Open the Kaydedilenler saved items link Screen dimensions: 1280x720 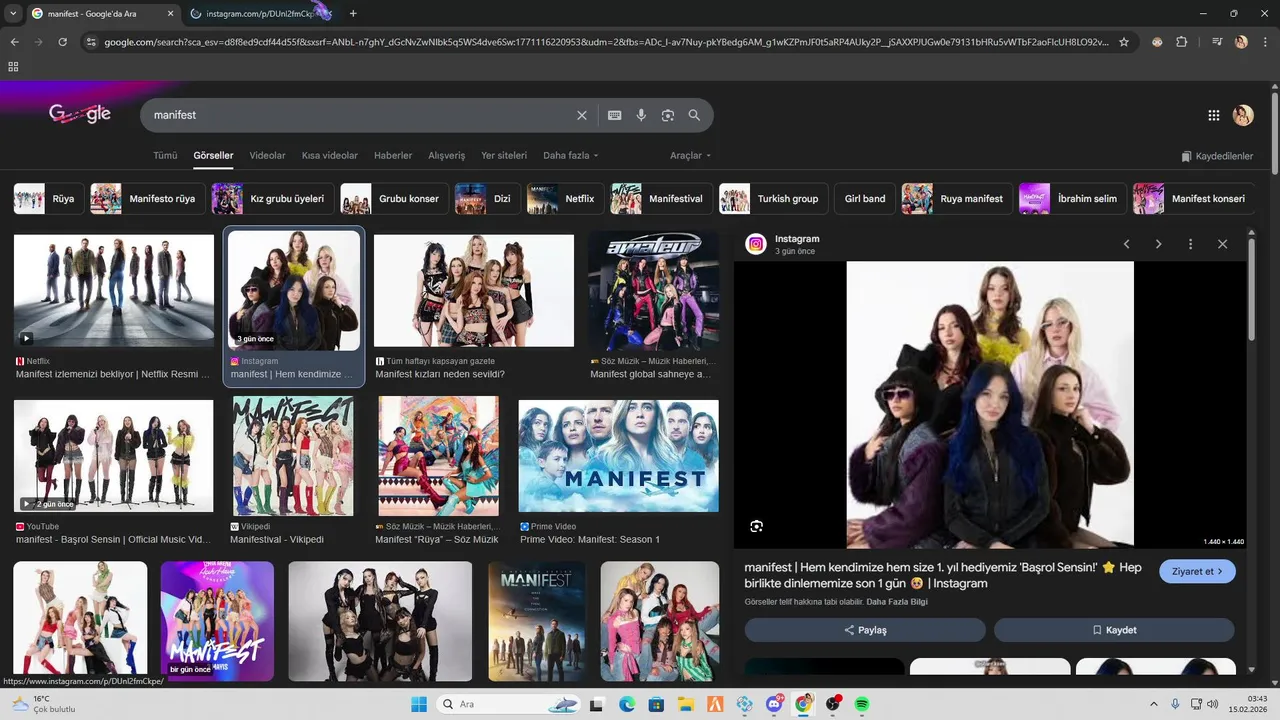point(1217,156)
